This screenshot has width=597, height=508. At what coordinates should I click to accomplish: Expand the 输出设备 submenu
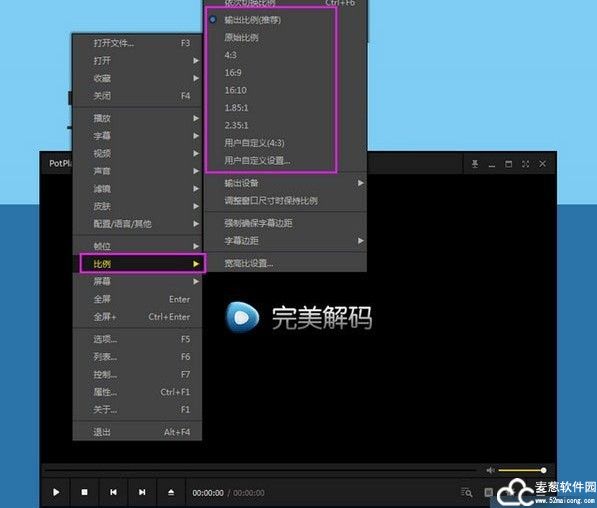click(x=285, y=183)
